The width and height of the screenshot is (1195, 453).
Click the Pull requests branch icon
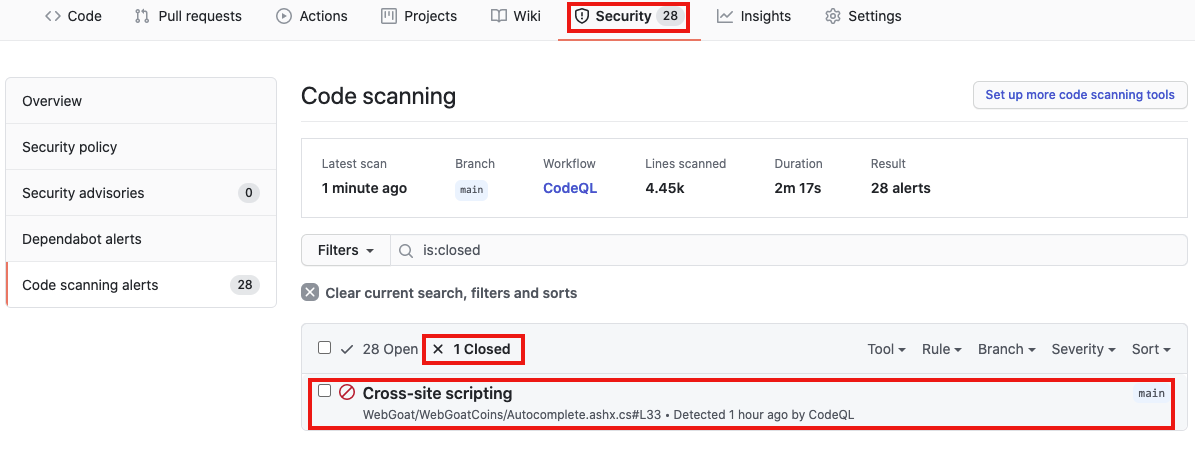click(x=142, y=16)
